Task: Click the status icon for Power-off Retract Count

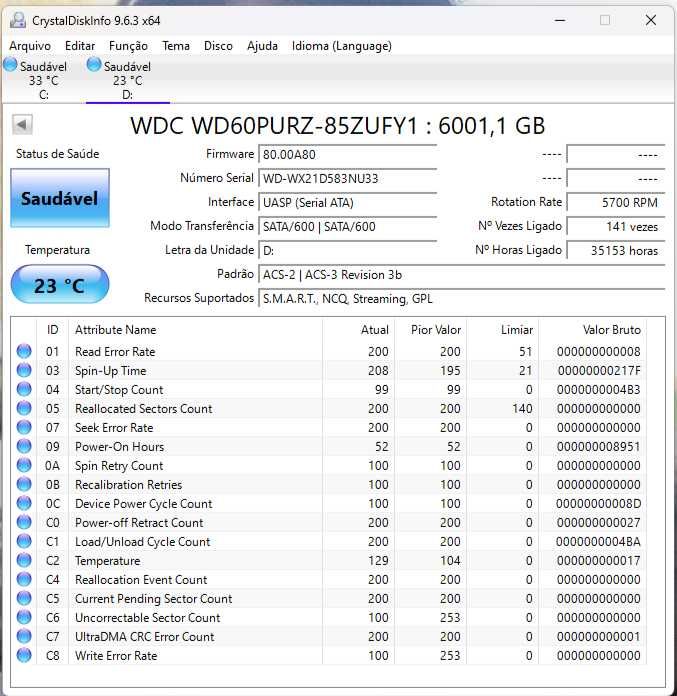Action: tap(24, 522)
